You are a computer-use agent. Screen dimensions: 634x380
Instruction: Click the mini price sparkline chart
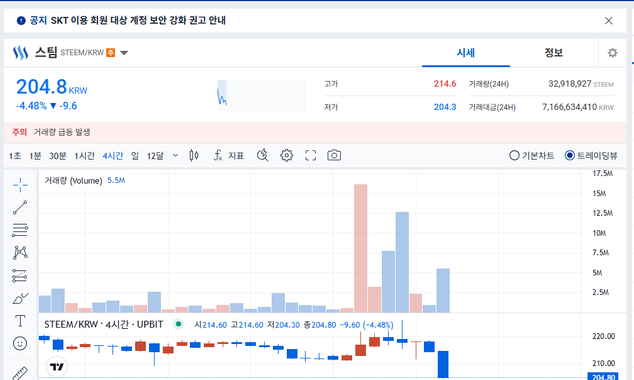[x=261, y=95]
